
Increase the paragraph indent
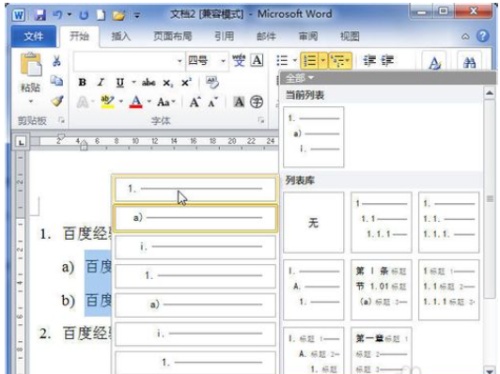point(388,61)
